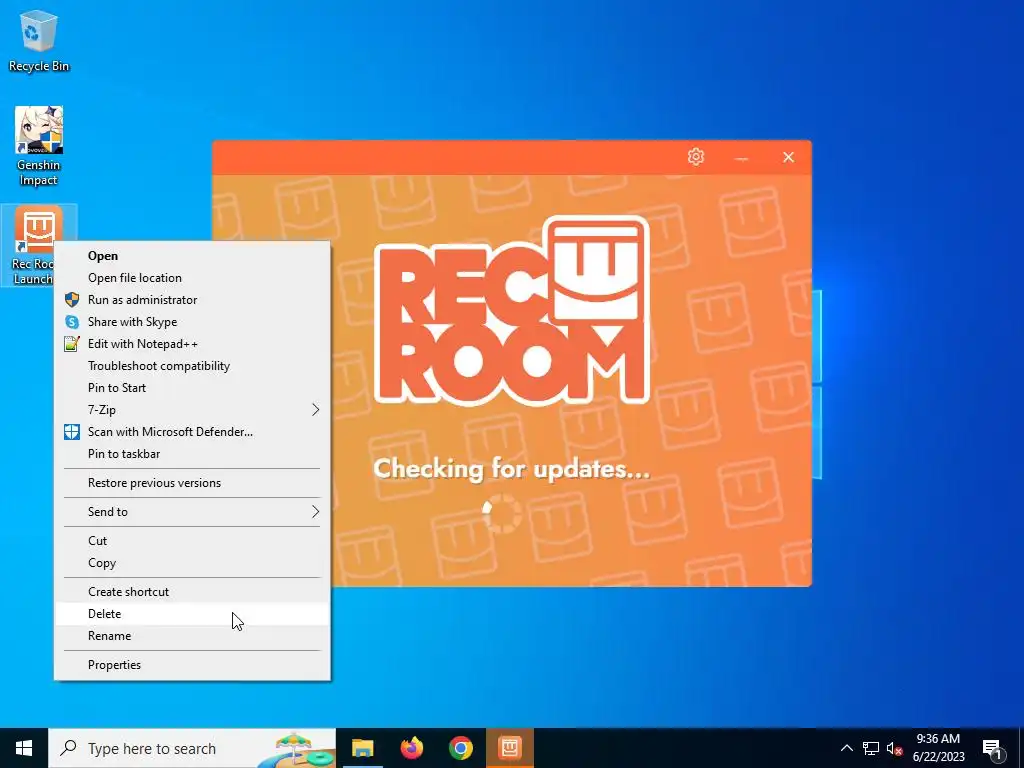Choose Restore previous versions

tap(192, 483)
